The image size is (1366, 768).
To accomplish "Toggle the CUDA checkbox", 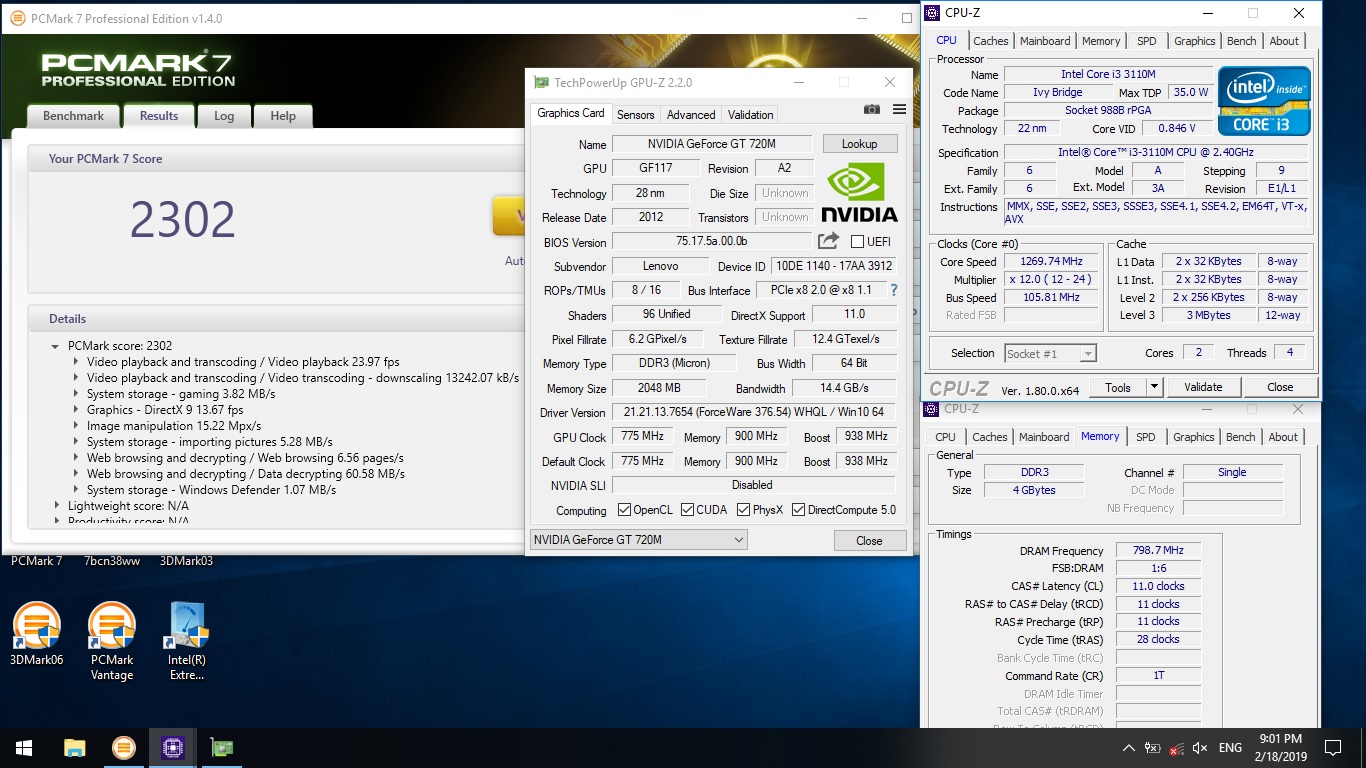I will pyautogui.click(x=688, y=509).
